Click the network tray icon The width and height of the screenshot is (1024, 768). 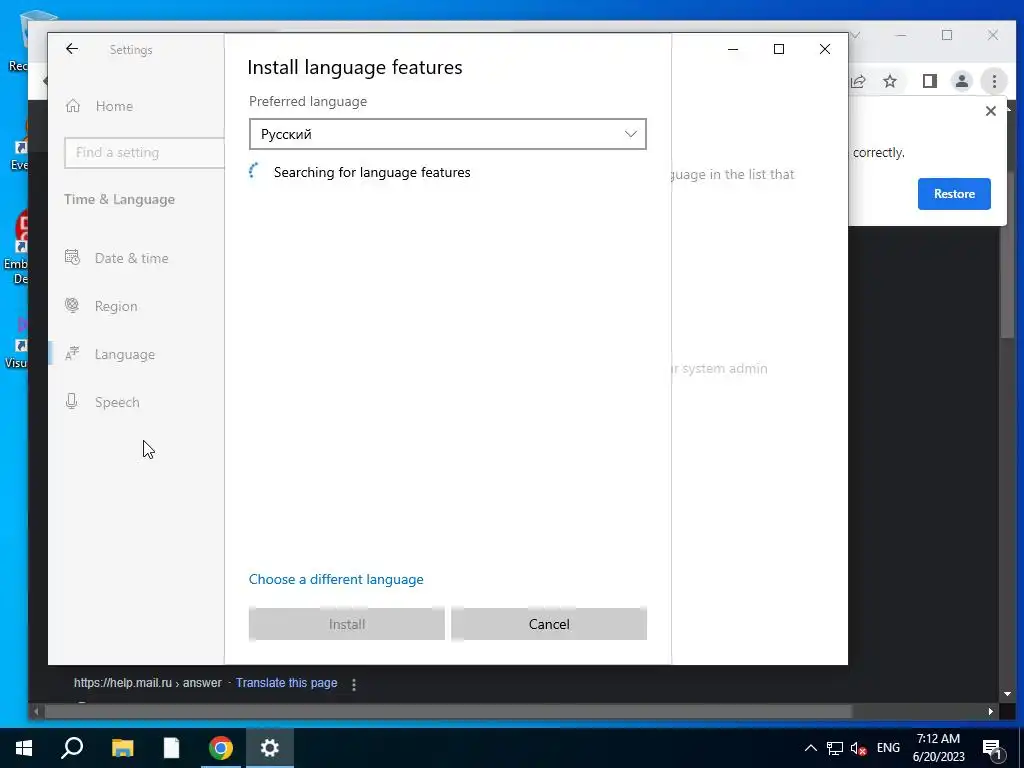pos(835,748)
